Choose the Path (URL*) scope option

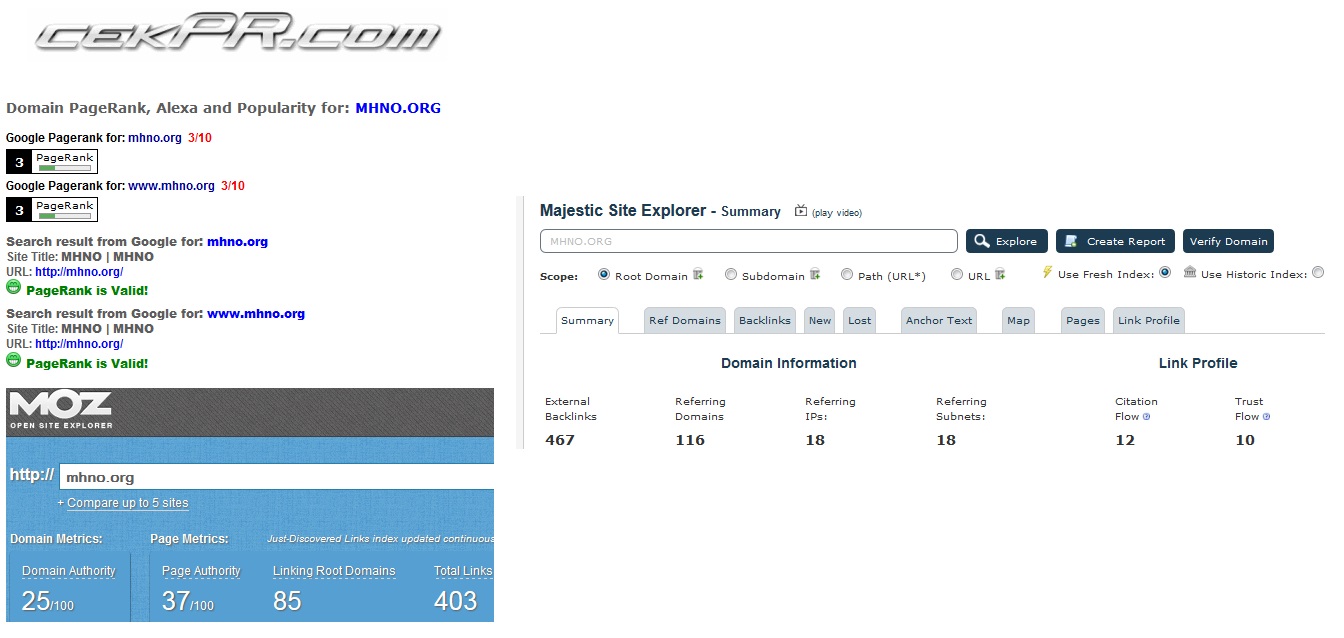coord(847,274)
